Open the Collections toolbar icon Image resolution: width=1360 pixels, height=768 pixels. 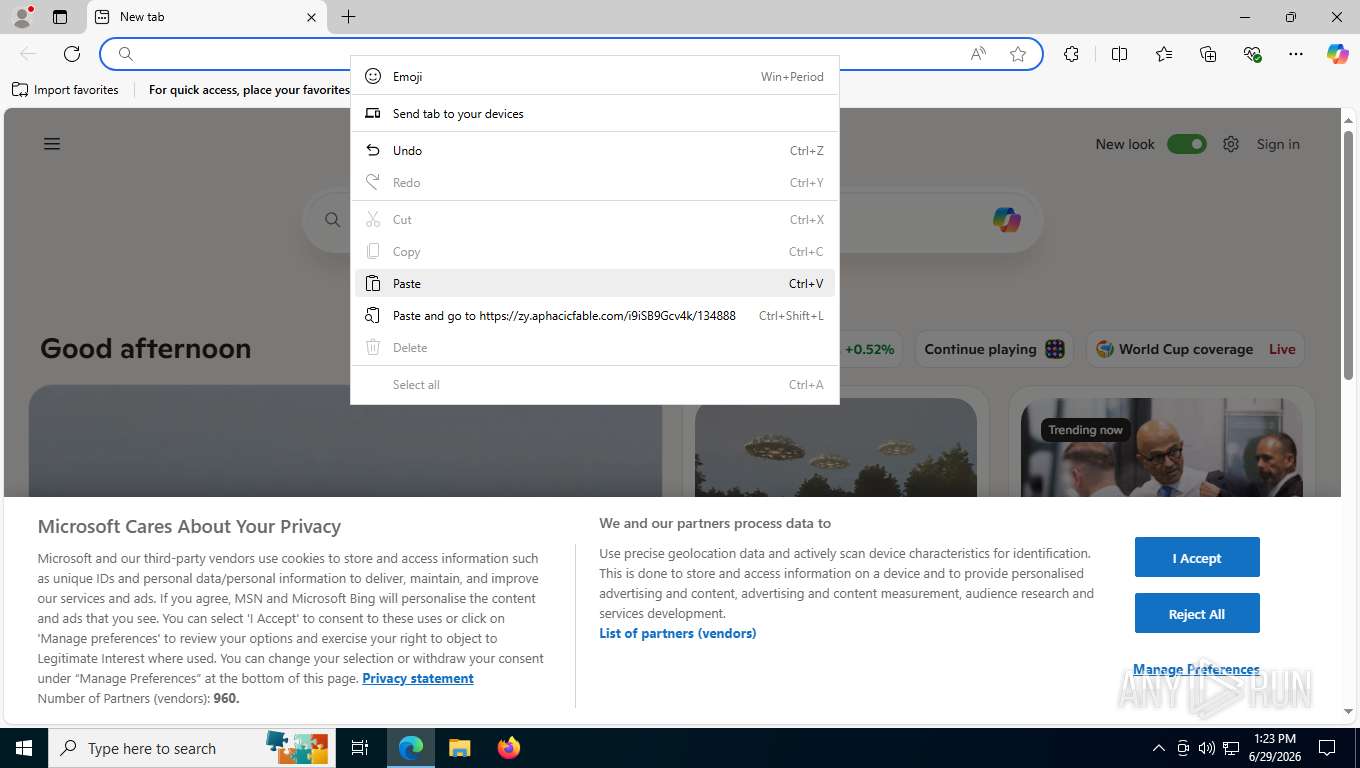(x=1208, y=54)
